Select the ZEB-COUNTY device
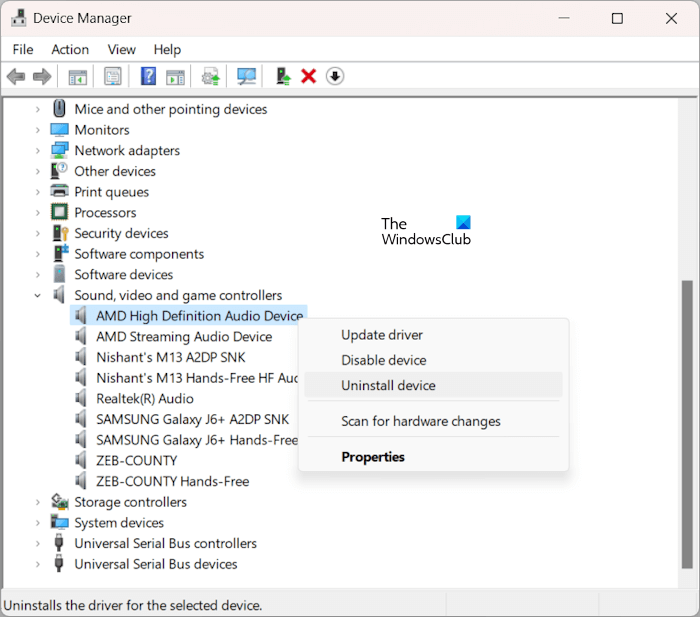The image size is (700, 617). coord(137,461)
